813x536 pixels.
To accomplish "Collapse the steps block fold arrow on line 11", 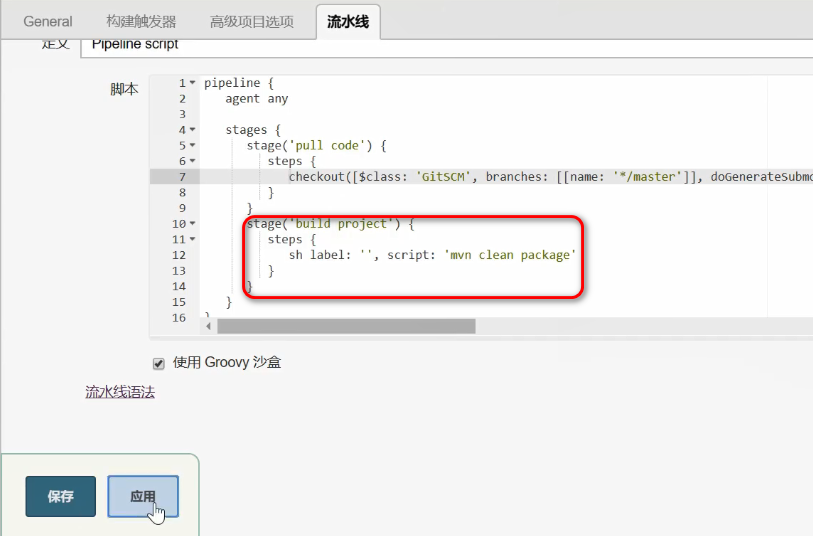I will click(192, 239).
